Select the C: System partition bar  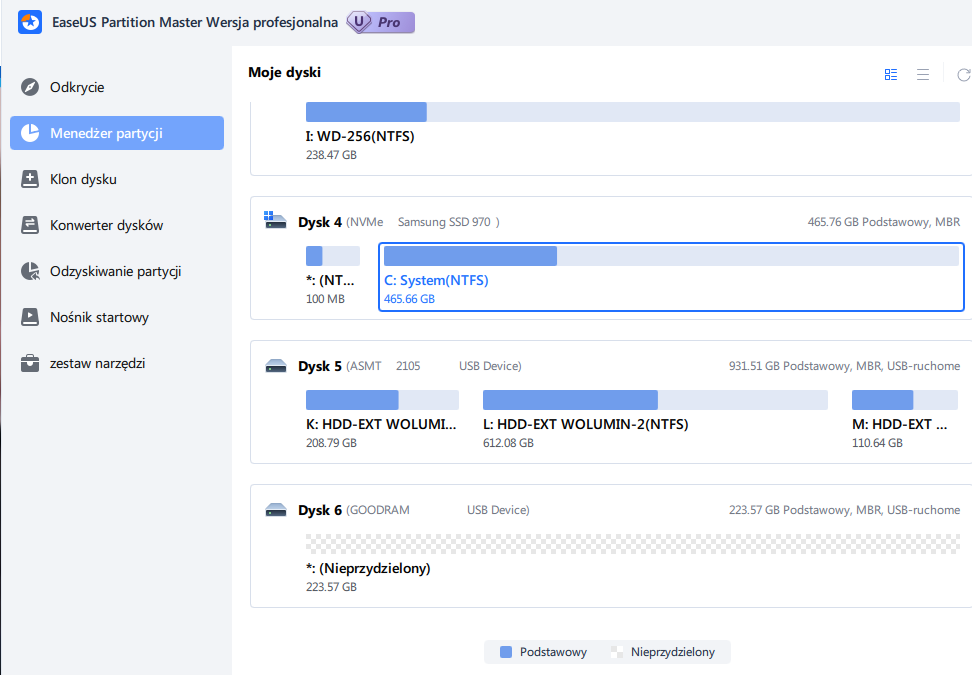671,256
